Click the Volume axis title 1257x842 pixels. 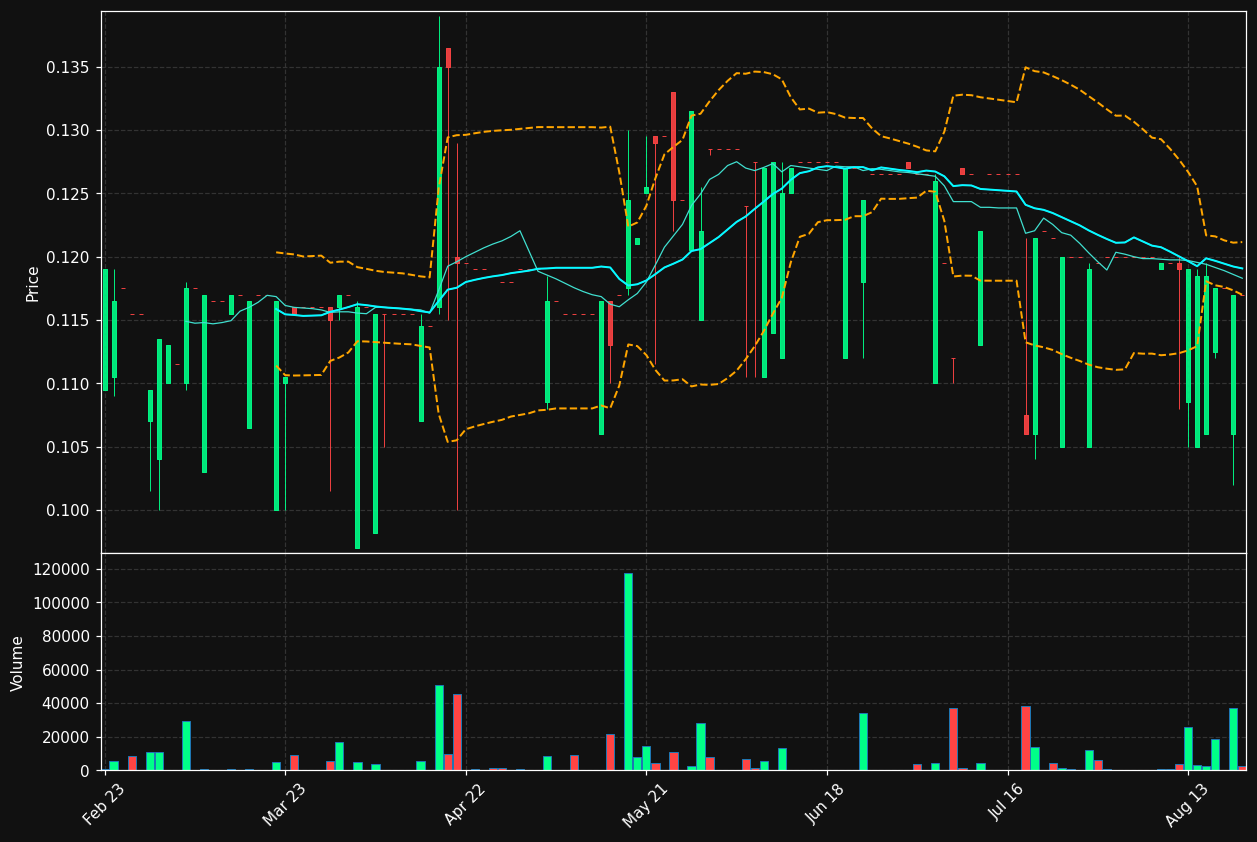[x=18, y=663]
